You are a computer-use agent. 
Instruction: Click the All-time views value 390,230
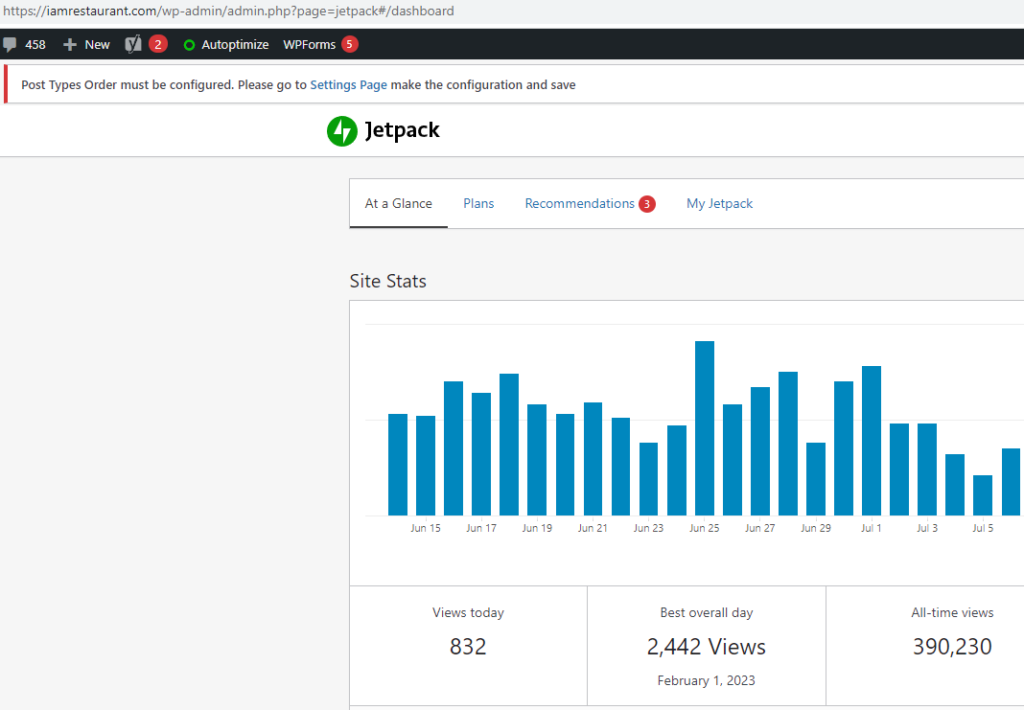[x=952, y=647]
